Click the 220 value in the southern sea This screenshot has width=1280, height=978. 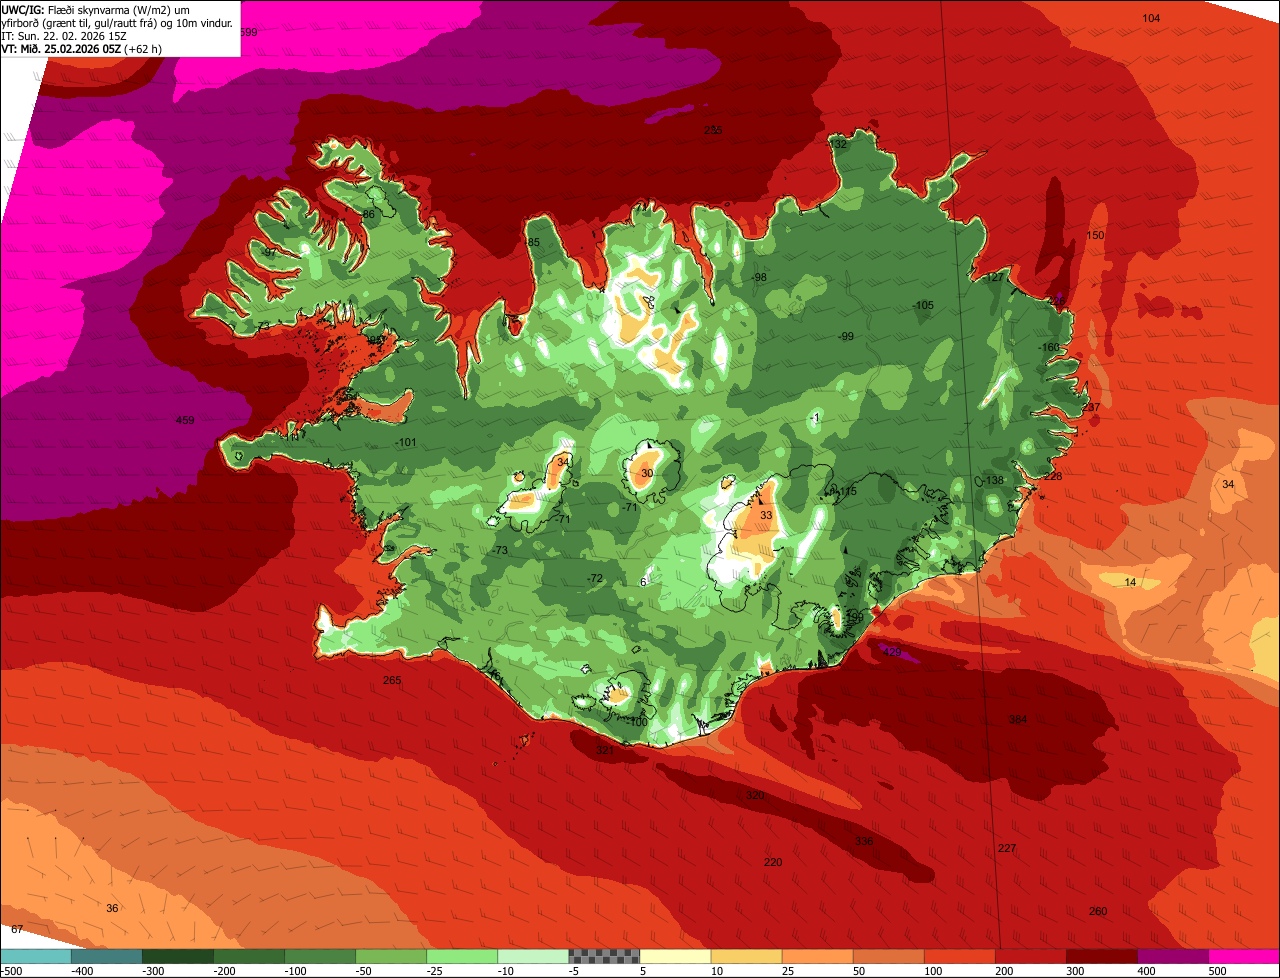click(x=773, y=862)
